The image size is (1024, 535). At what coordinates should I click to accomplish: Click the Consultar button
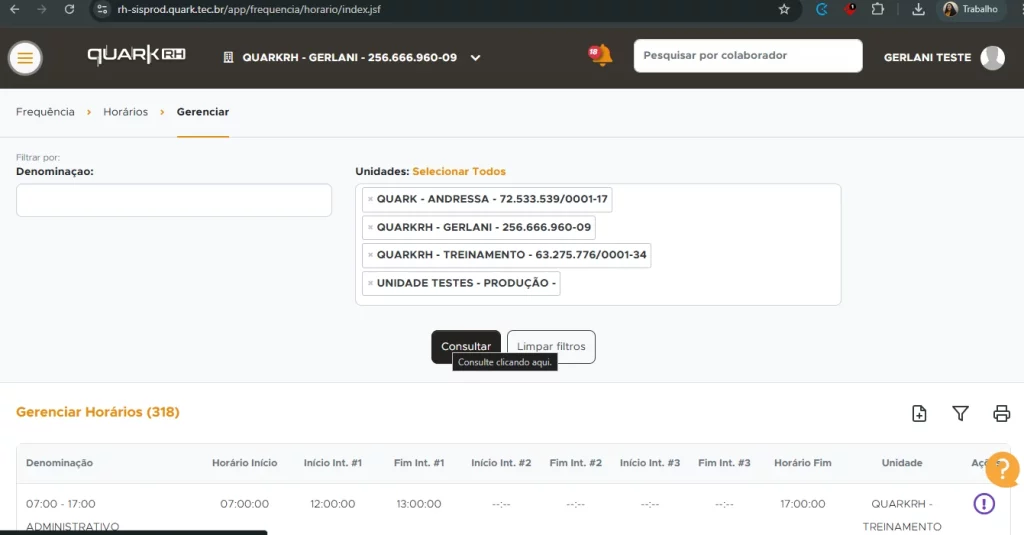tap(465, 346)
